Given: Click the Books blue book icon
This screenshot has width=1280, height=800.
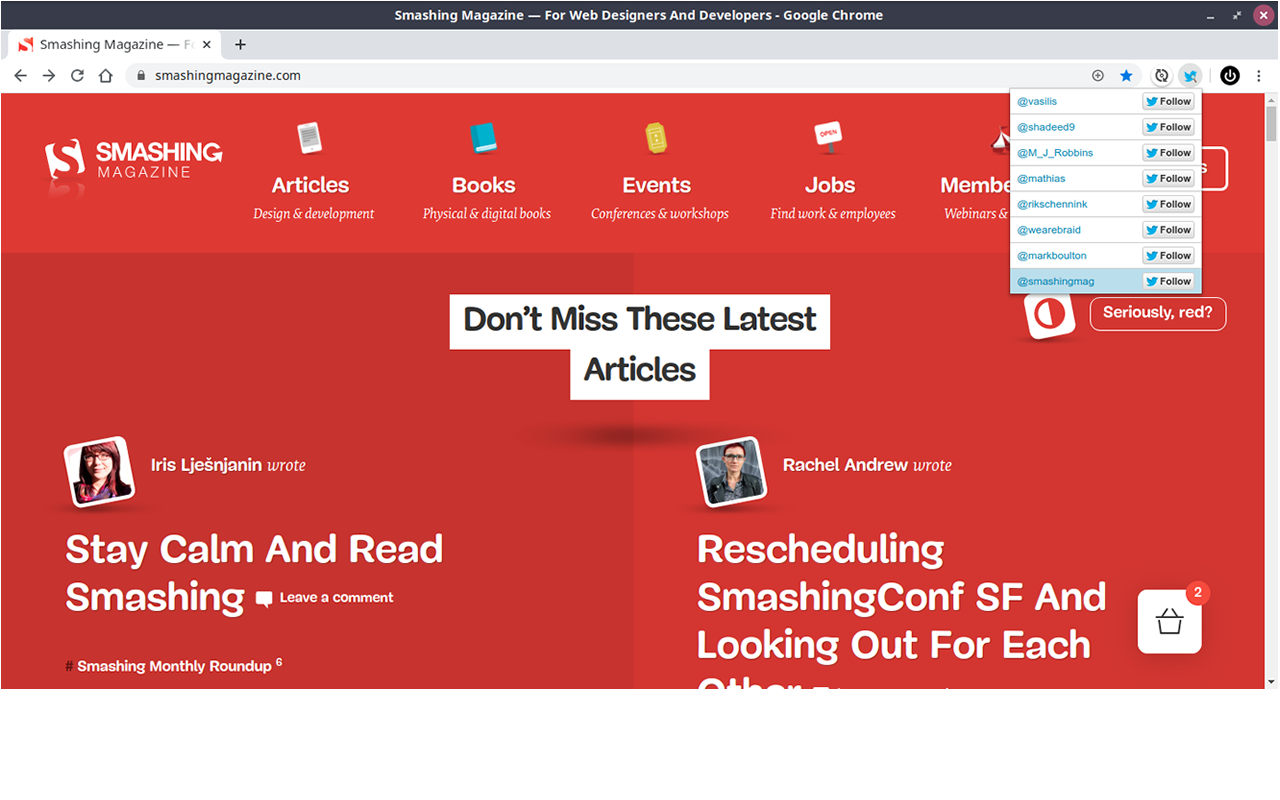Looking at the screenshot, I should [484, 137].
